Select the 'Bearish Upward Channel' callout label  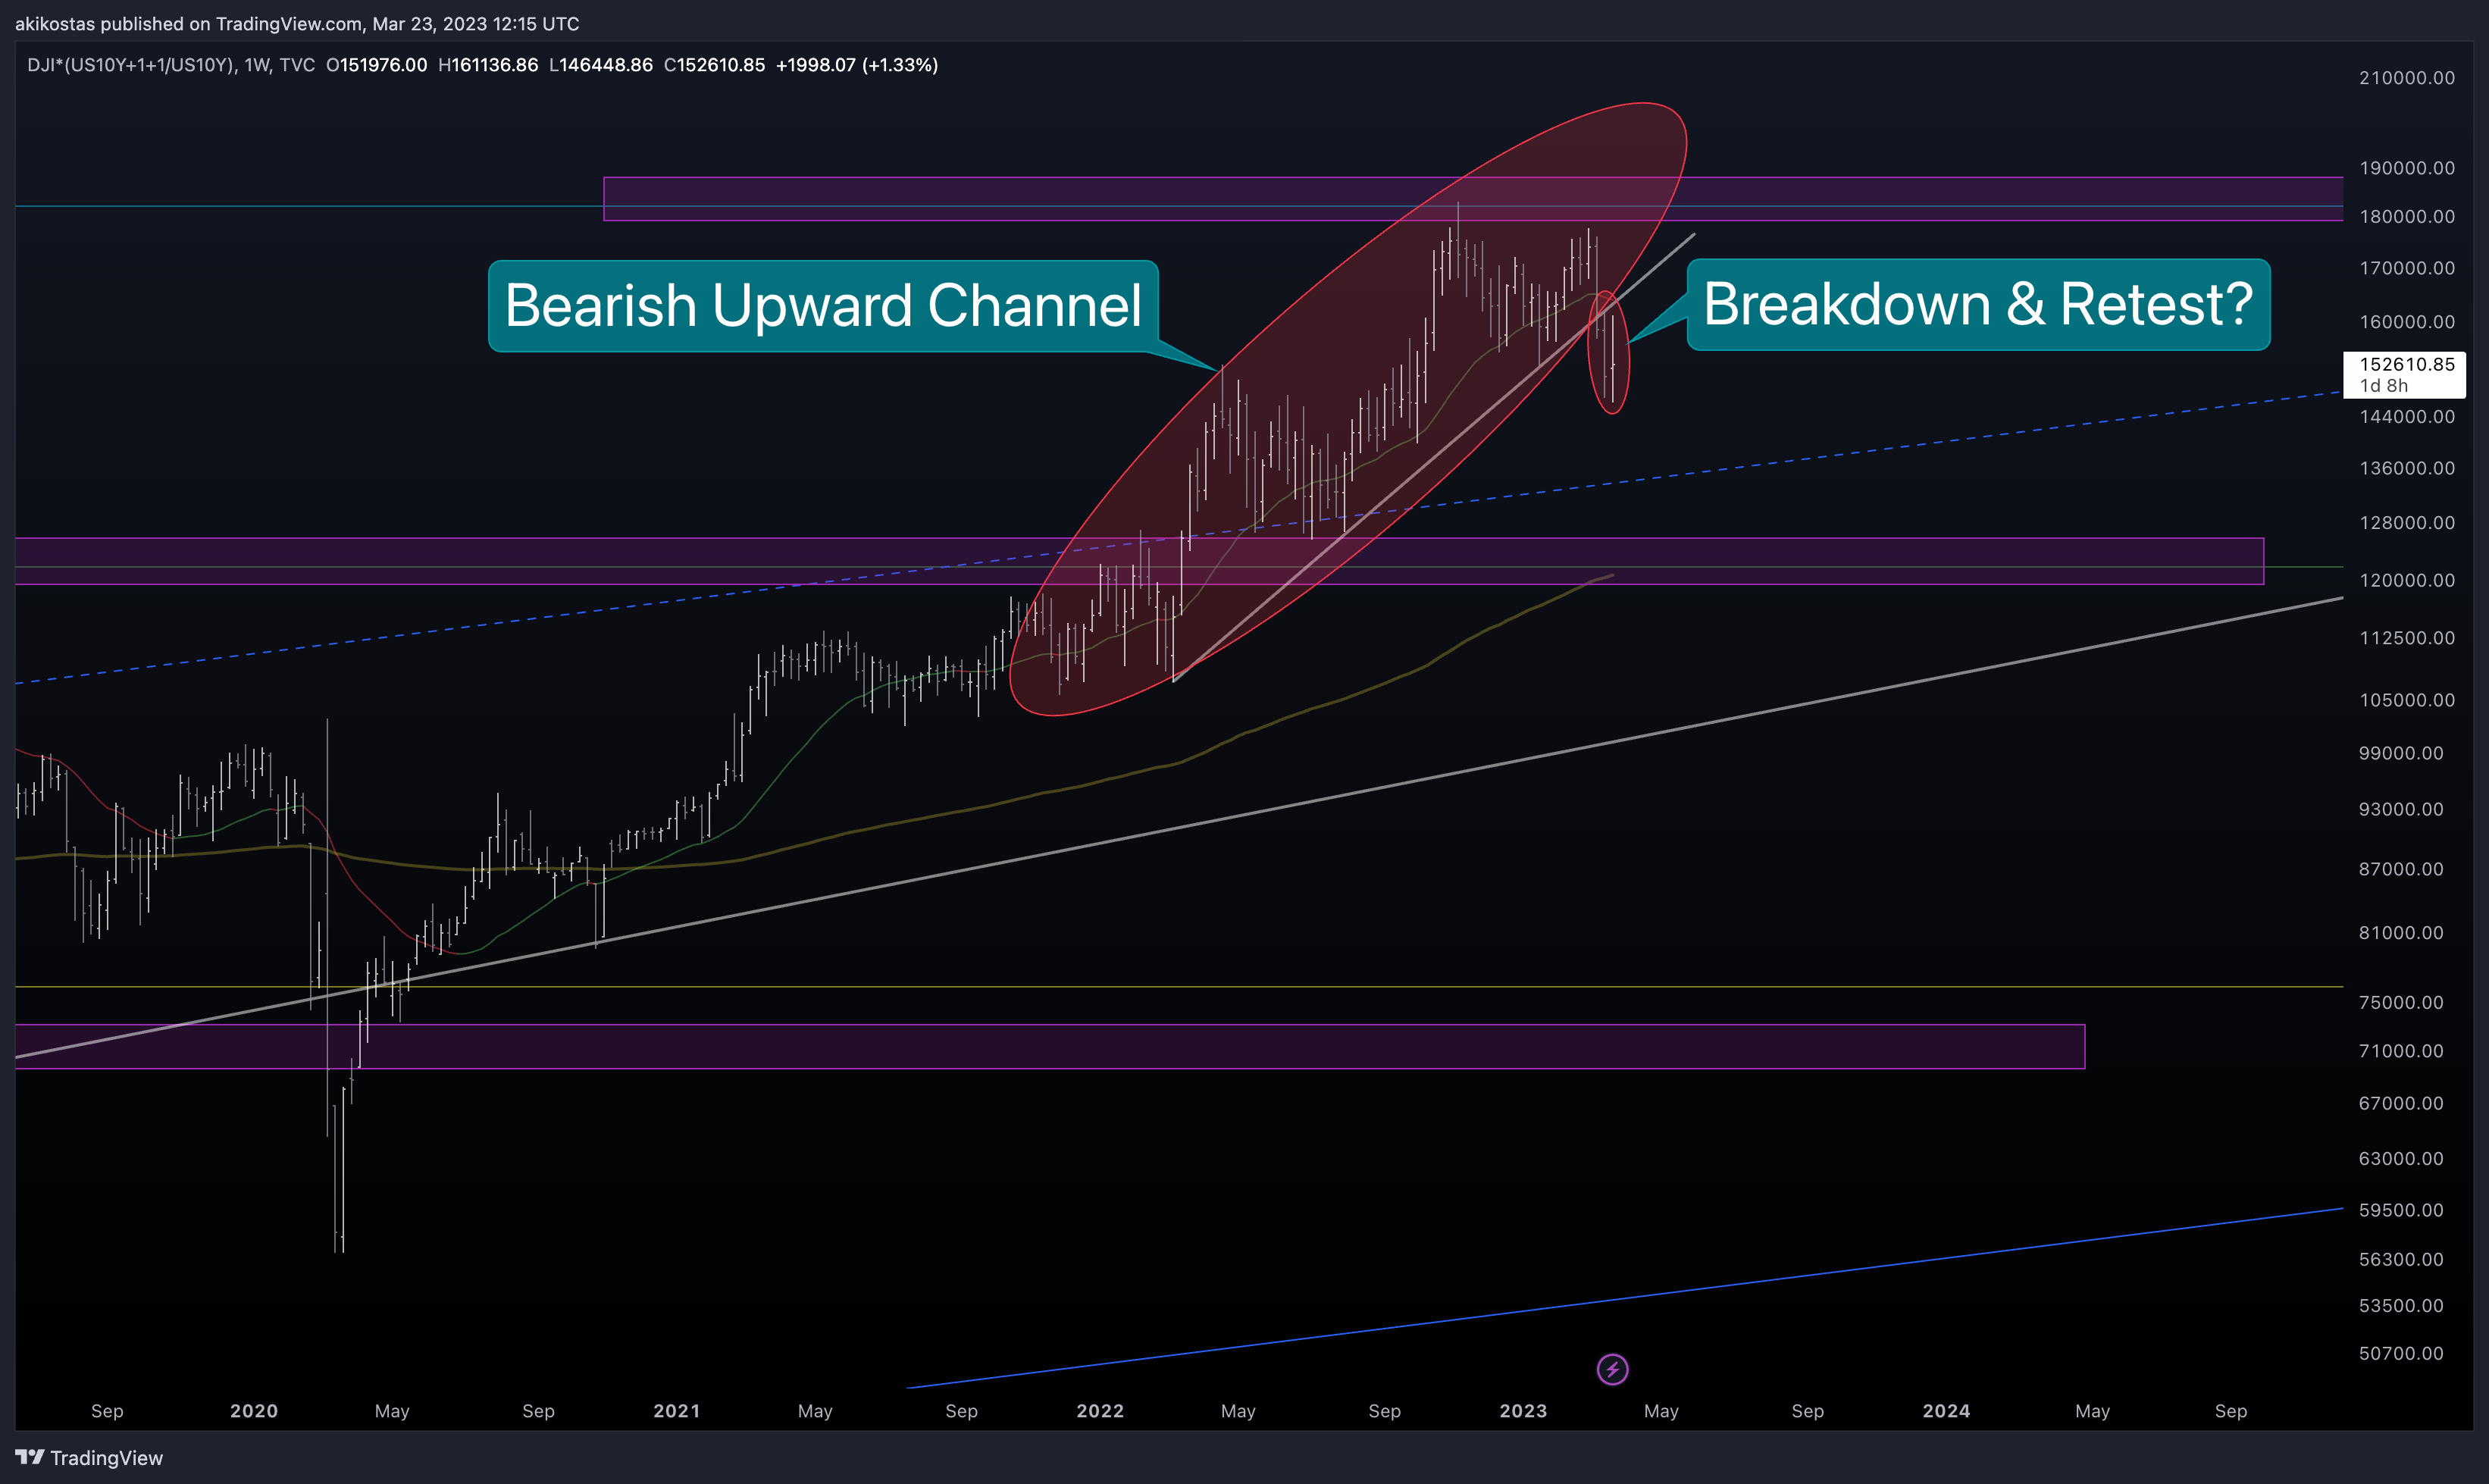click(x=823, y=305)
